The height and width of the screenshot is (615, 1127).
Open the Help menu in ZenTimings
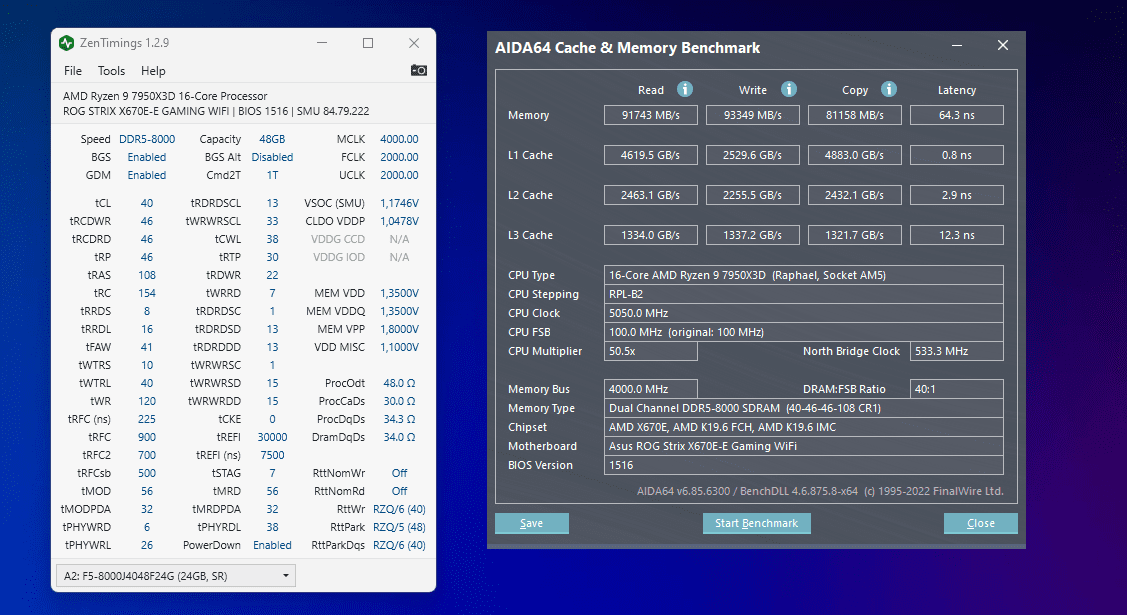pyautogui.click(x=153, y=70)
